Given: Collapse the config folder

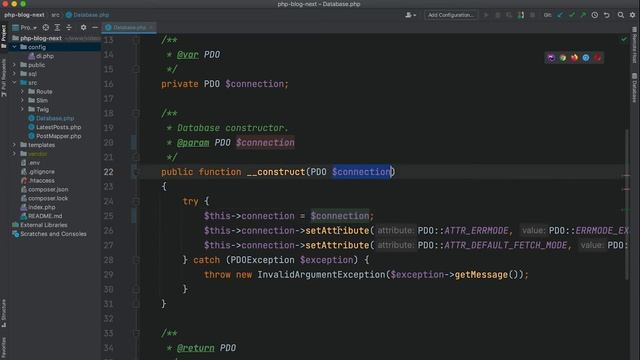Looking at the screenshot, I should [x=14, y=47].
